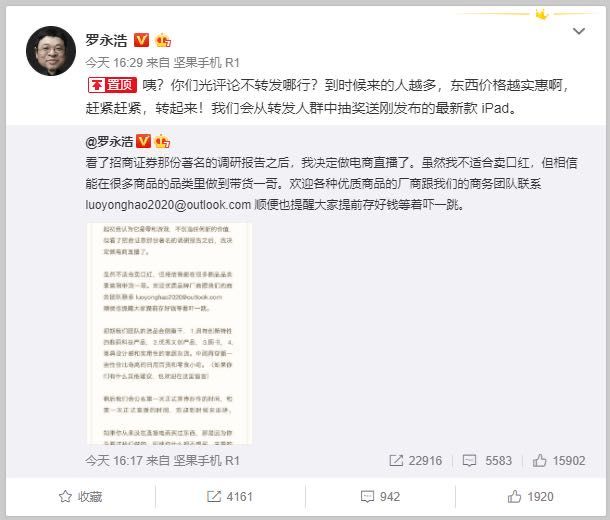Click the 罗永浩 username at top
Viewport: 610px width, 520px height.
pos(106,40)
